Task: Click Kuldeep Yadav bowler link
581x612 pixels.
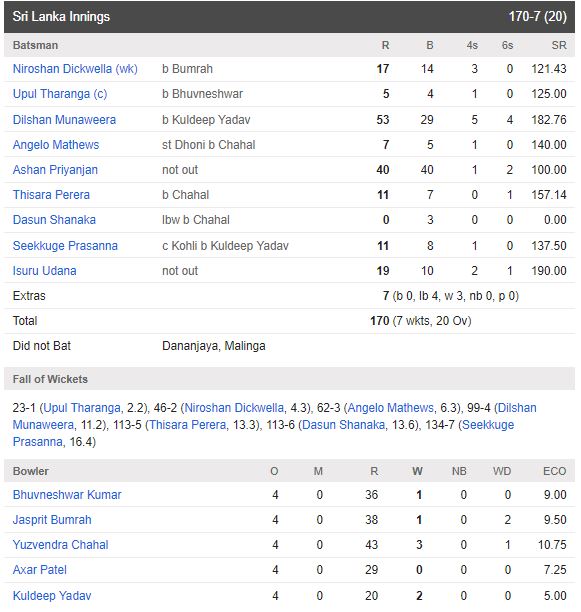Action: (x=52, y=596)
